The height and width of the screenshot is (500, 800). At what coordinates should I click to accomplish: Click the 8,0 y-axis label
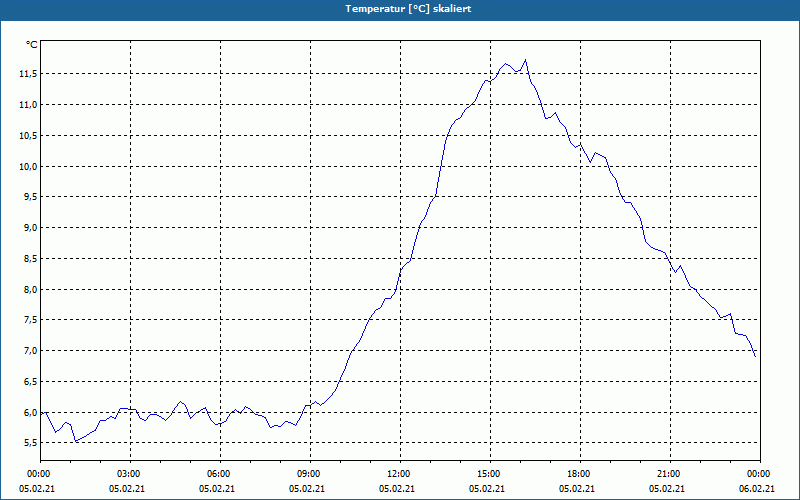pyautogui.click(x=30, y=289)
